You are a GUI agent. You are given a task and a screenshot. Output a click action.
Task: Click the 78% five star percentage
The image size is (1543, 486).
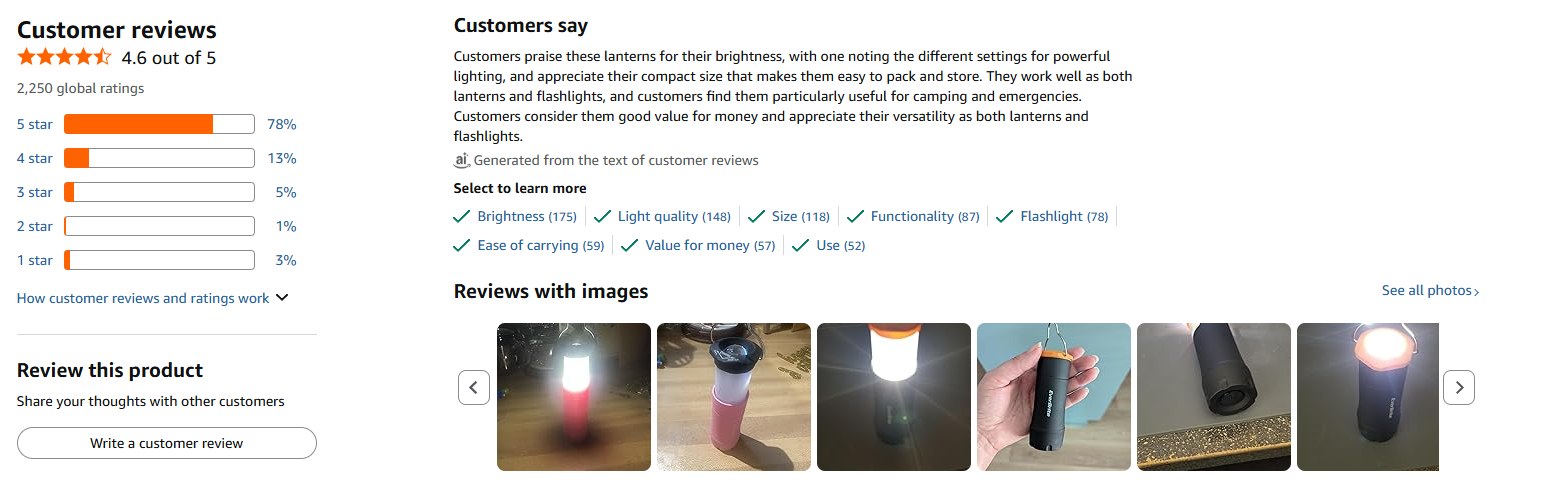coord(282,124)
